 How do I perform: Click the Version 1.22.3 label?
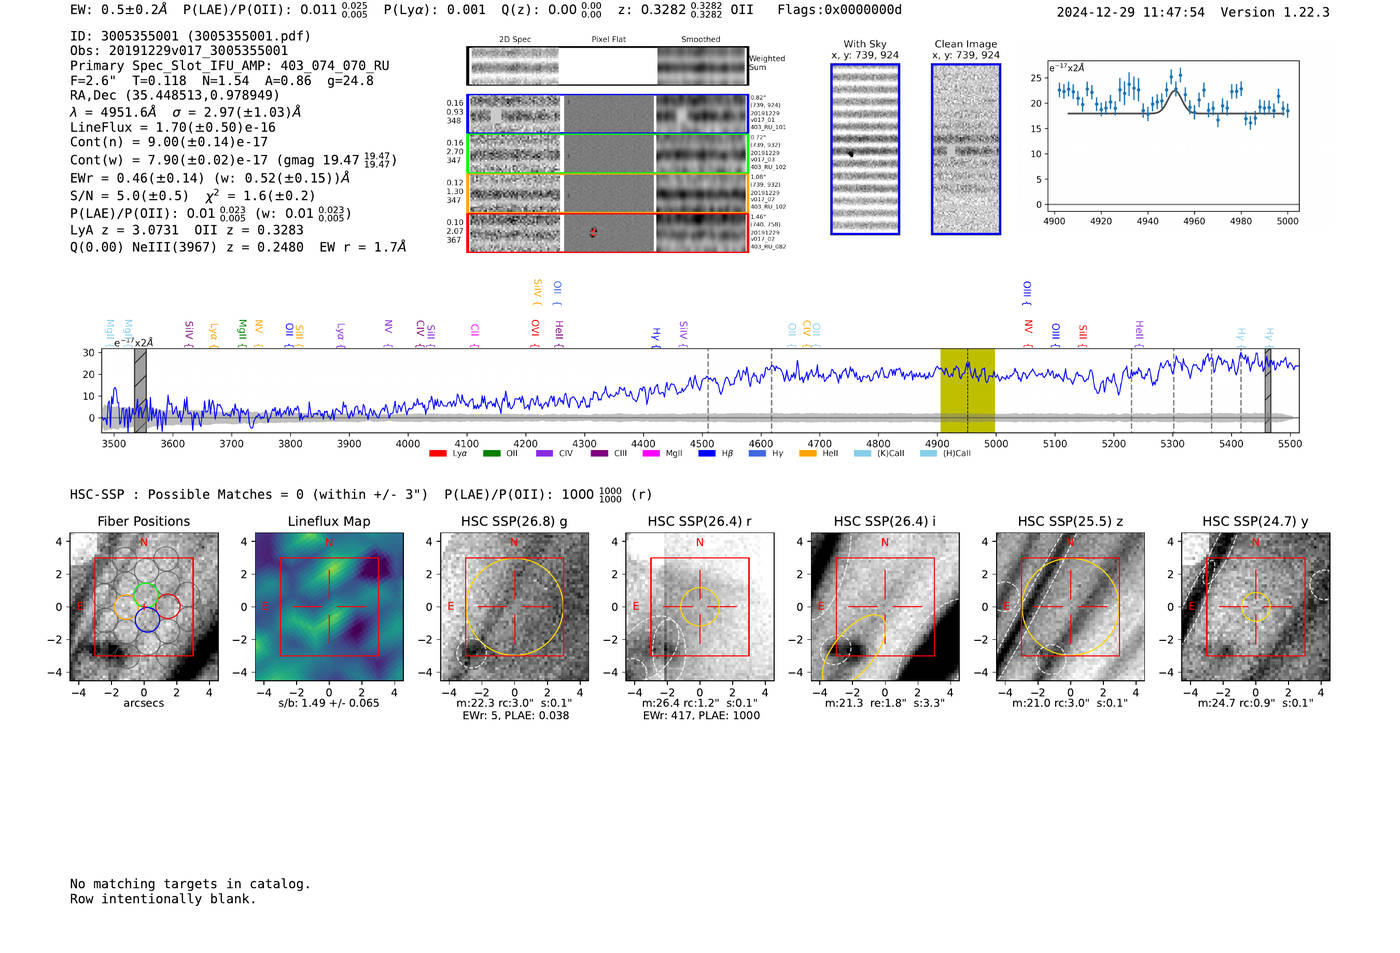click(1275, 12)
